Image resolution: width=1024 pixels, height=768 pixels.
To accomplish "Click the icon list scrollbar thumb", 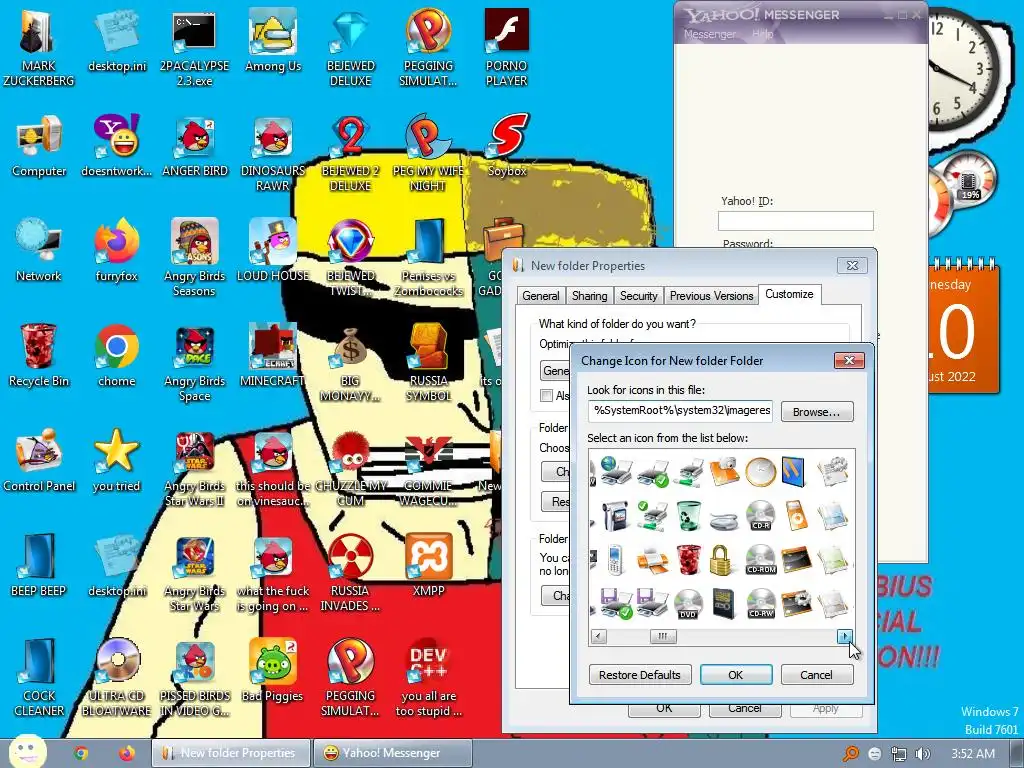I will coord(662,636).
